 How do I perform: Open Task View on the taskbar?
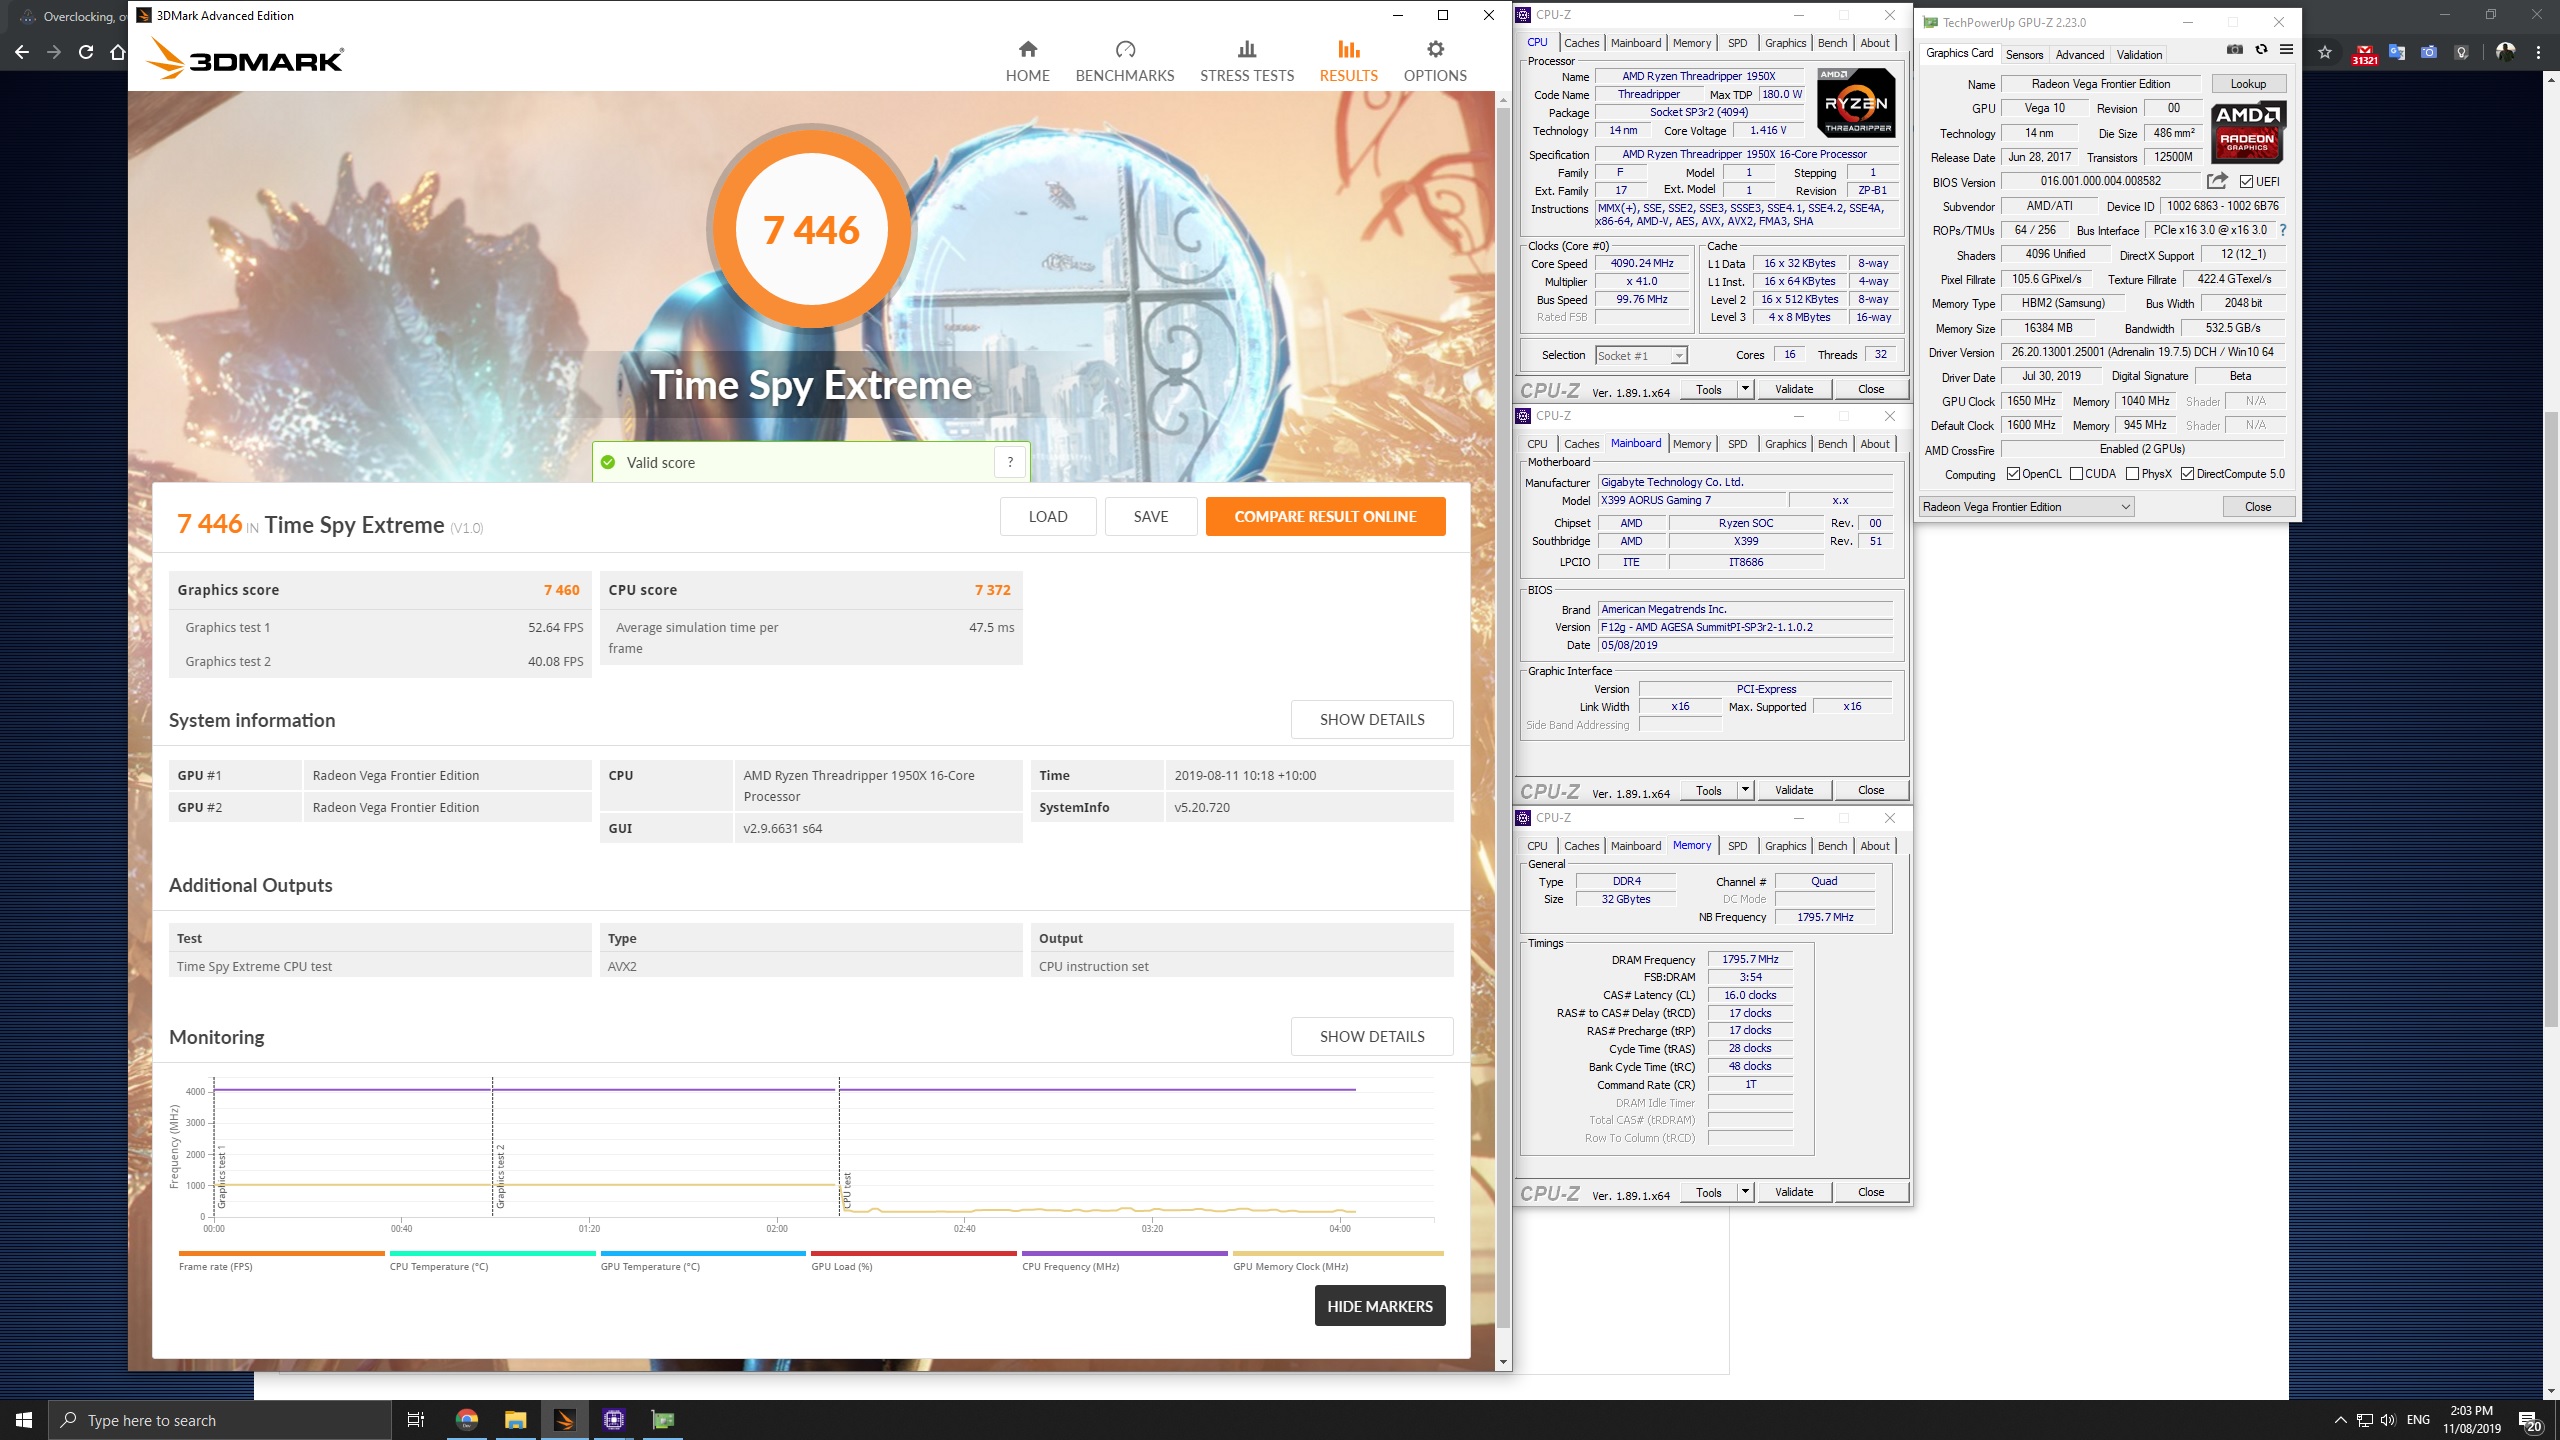tap(416, 1419)
